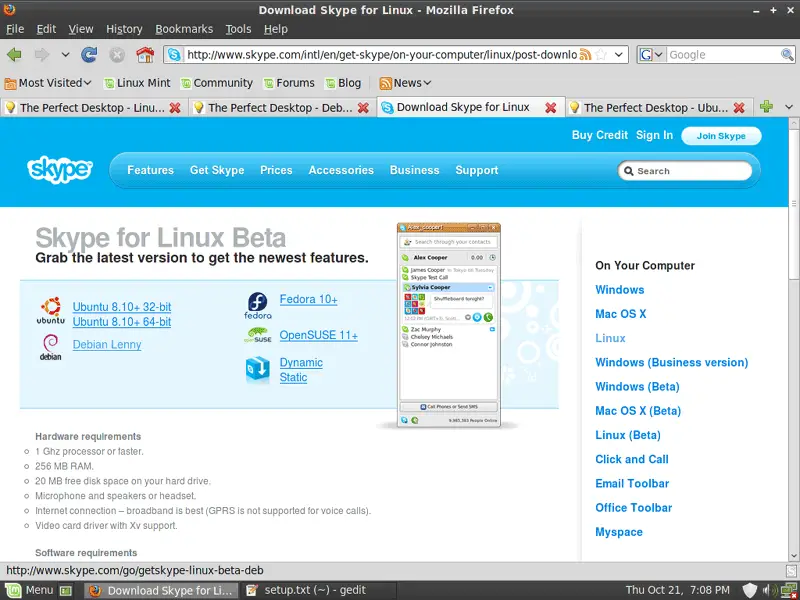The image size is (800, 600).
Task: Open the Bookmarks menu
Action: coord(185,29)
